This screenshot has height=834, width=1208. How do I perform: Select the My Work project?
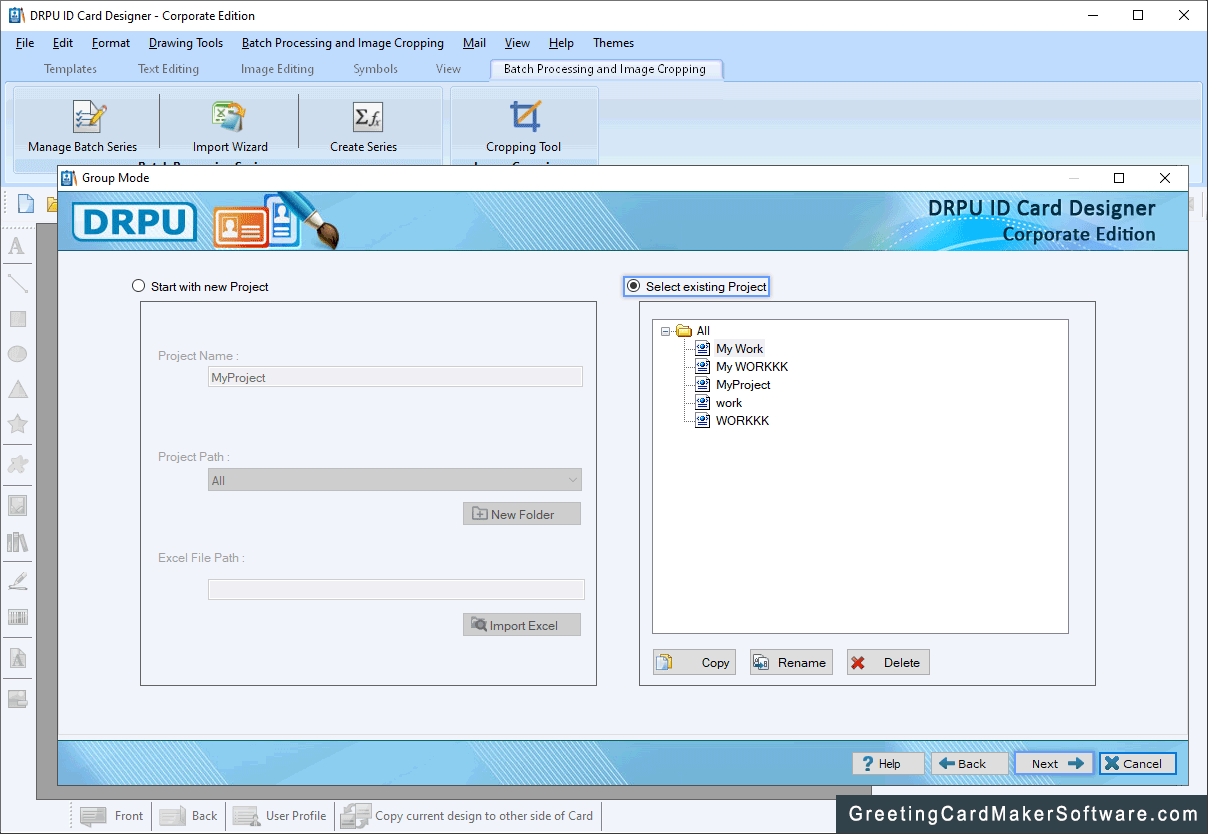(739, 349)
